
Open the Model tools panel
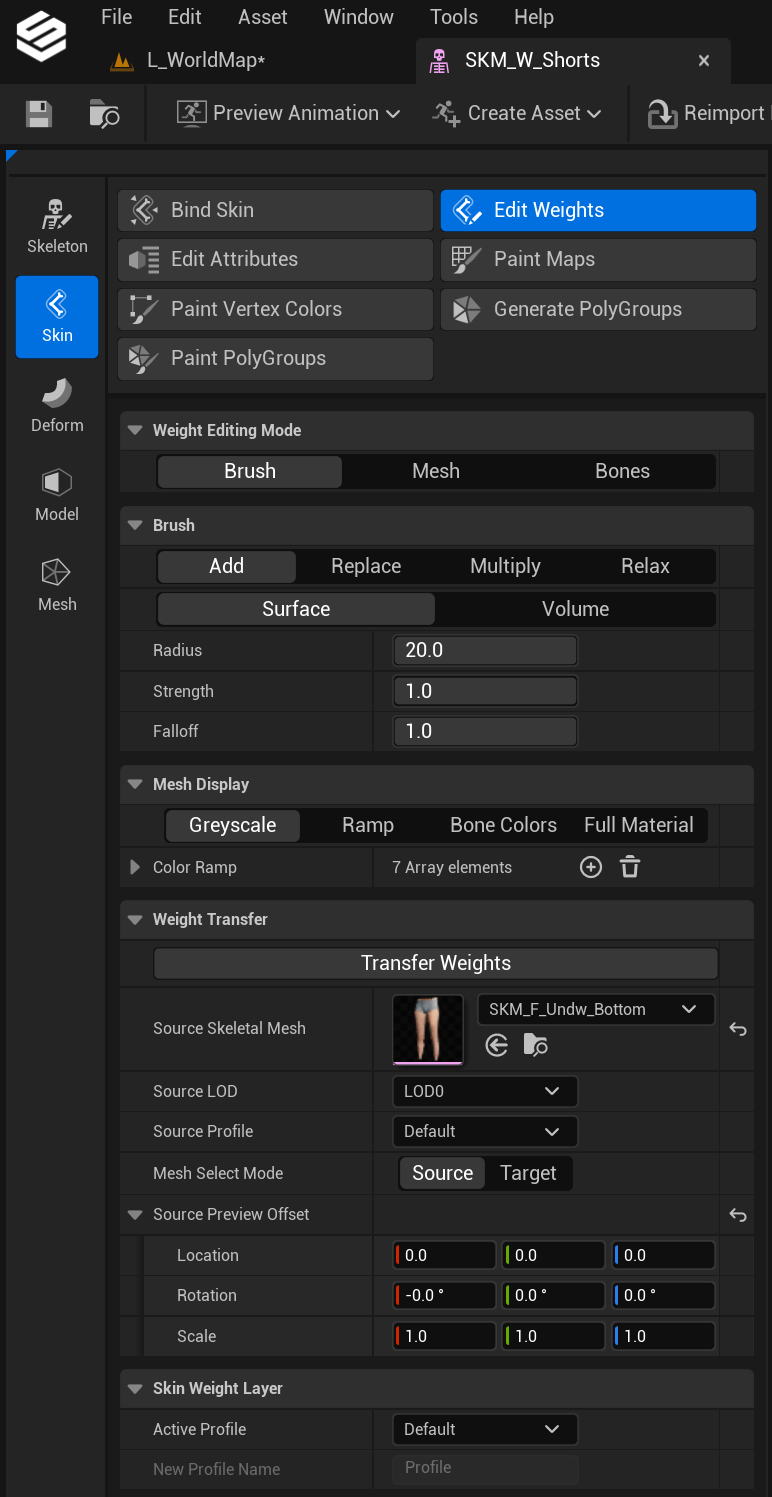pyautogui.click(x=57, y=494)
